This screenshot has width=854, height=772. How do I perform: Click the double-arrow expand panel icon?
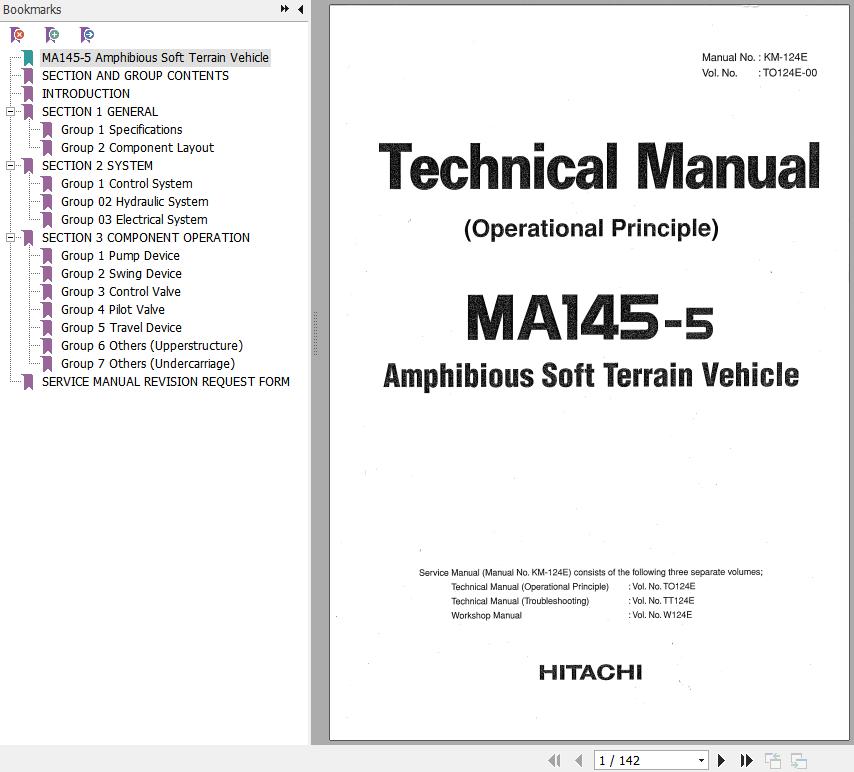pos(285,9)
